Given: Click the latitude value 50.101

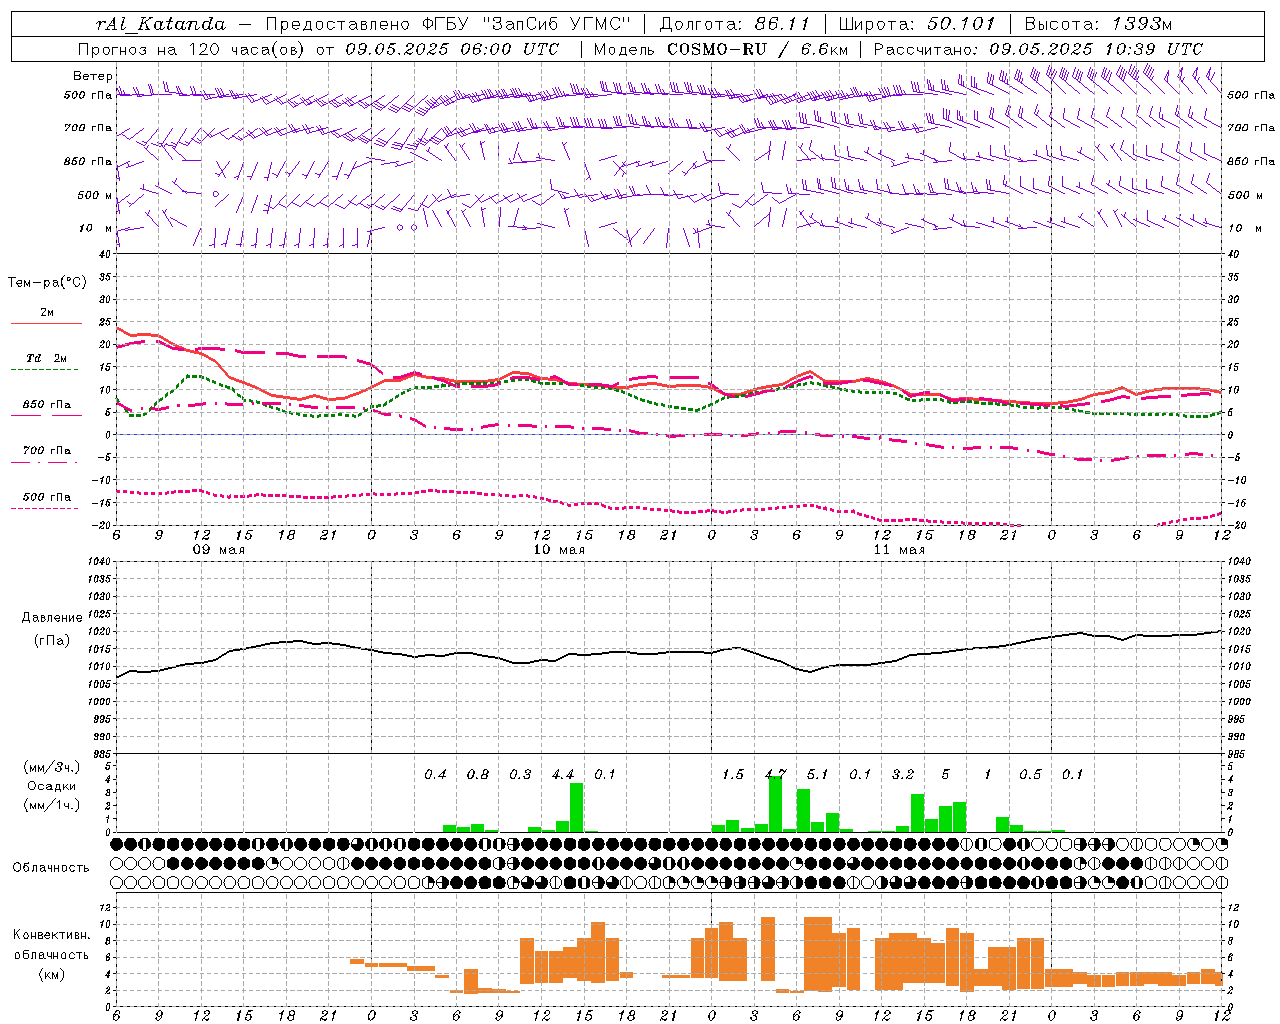Looking at the screenshot, I should (x=961, y=24).
